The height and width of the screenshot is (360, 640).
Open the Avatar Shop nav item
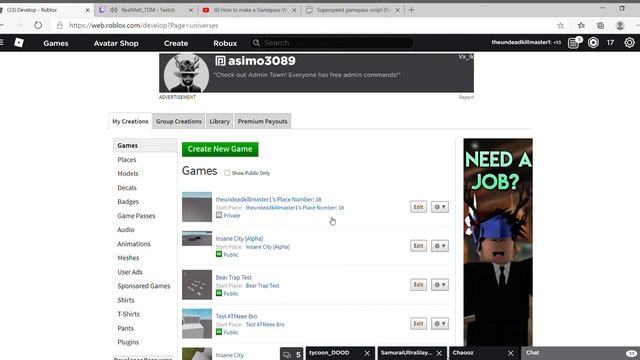tap(116, 43)
